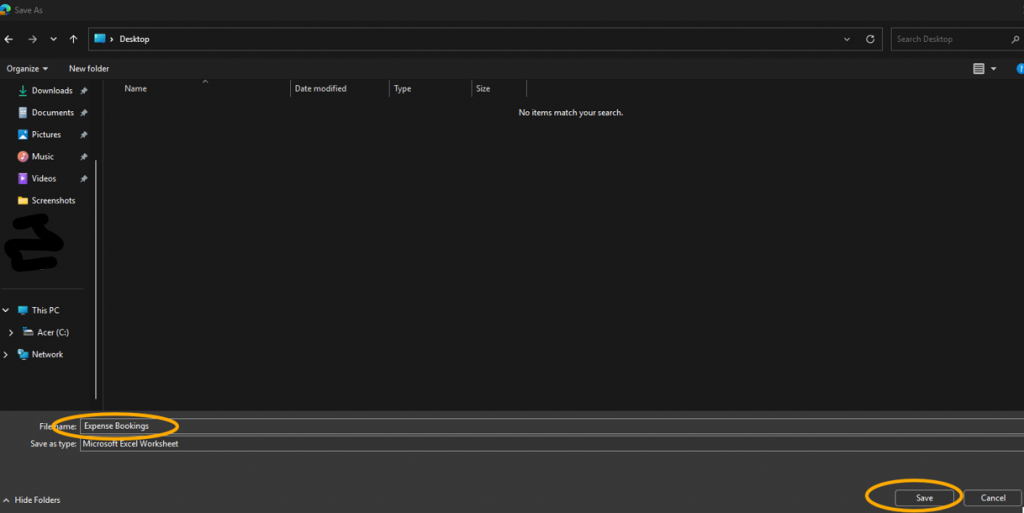Viewport: 1024px width, 513px height.
Task: Click Desktop in the address bar
Action: tap(135, 39)
